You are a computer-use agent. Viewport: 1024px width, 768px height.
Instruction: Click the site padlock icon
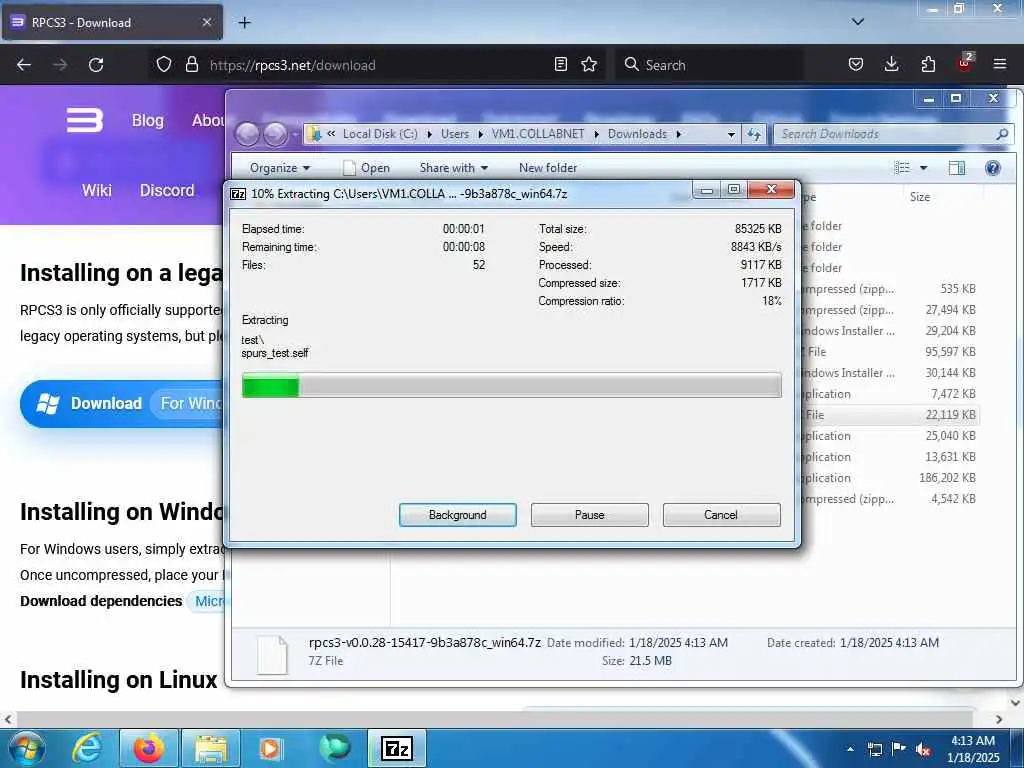click(x=191, y=64)
